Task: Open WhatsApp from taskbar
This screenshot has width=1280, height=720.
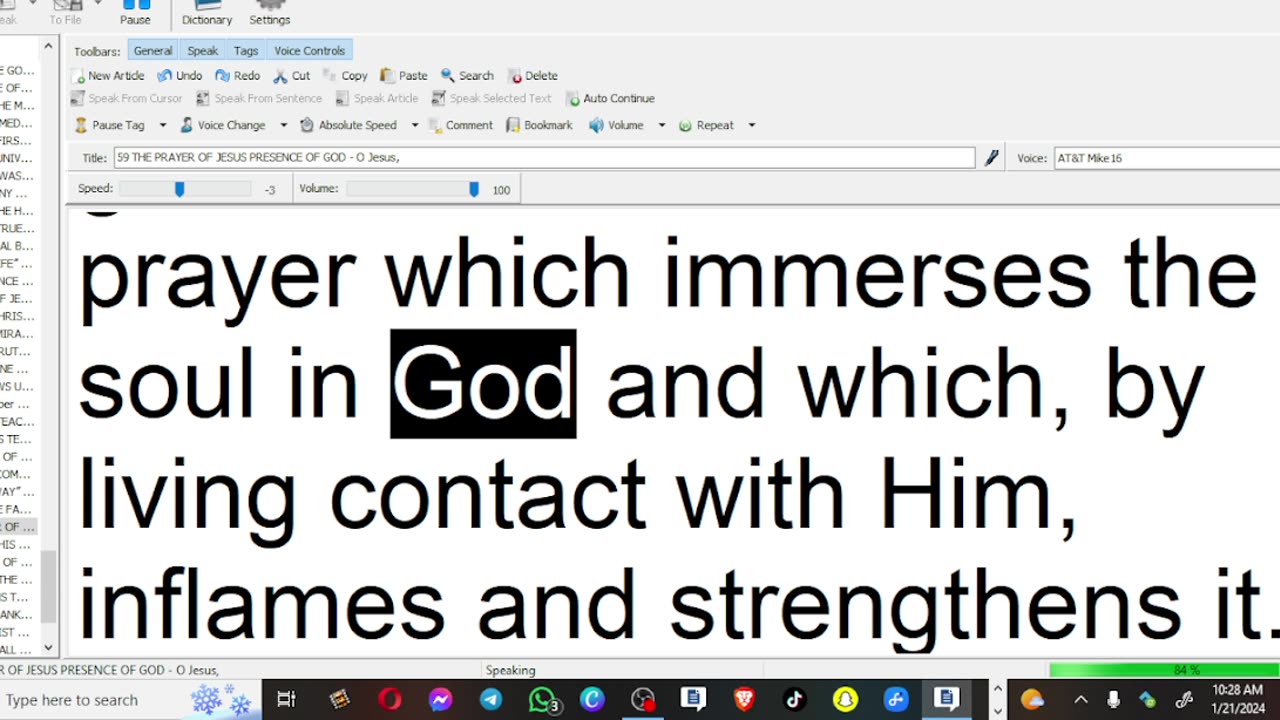Action: click(542, 700)
